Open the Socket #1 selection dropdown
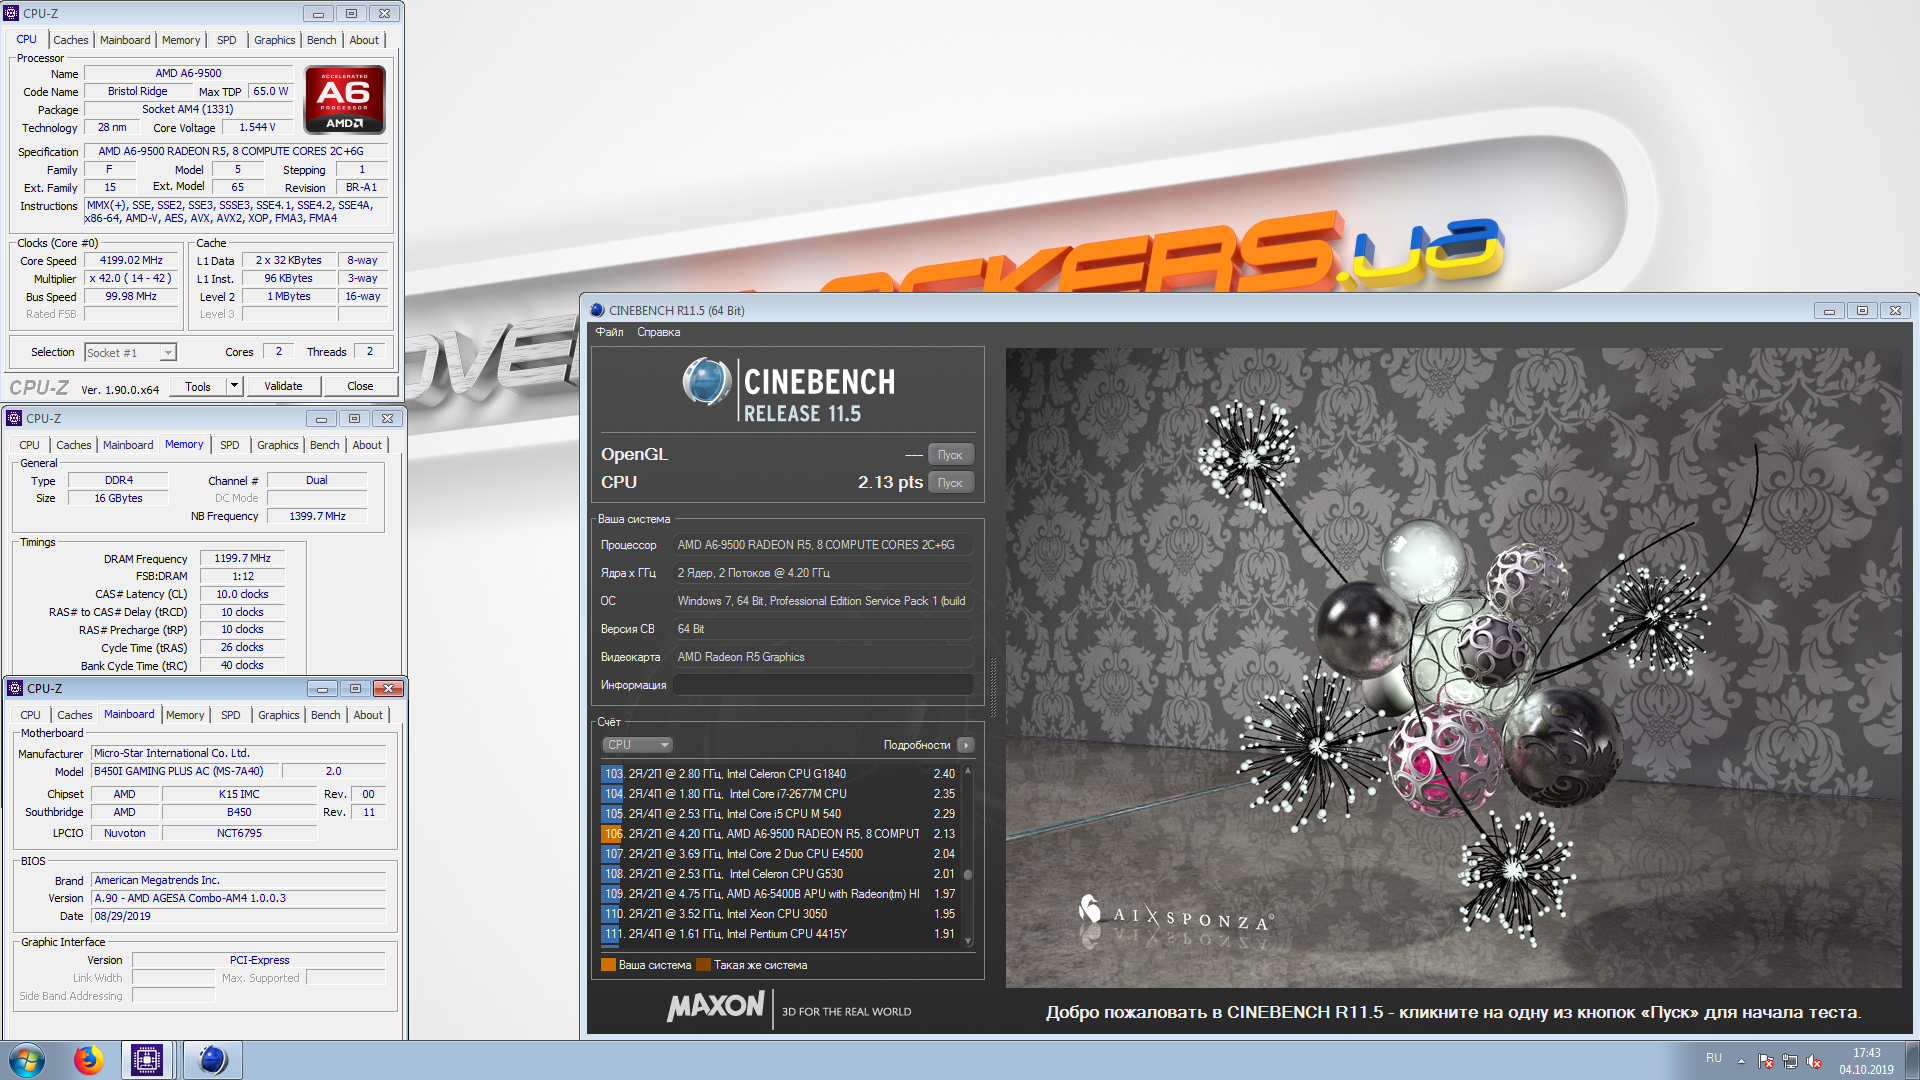The height and width of the screenshot is (1080, 1920). coord(130,352)
